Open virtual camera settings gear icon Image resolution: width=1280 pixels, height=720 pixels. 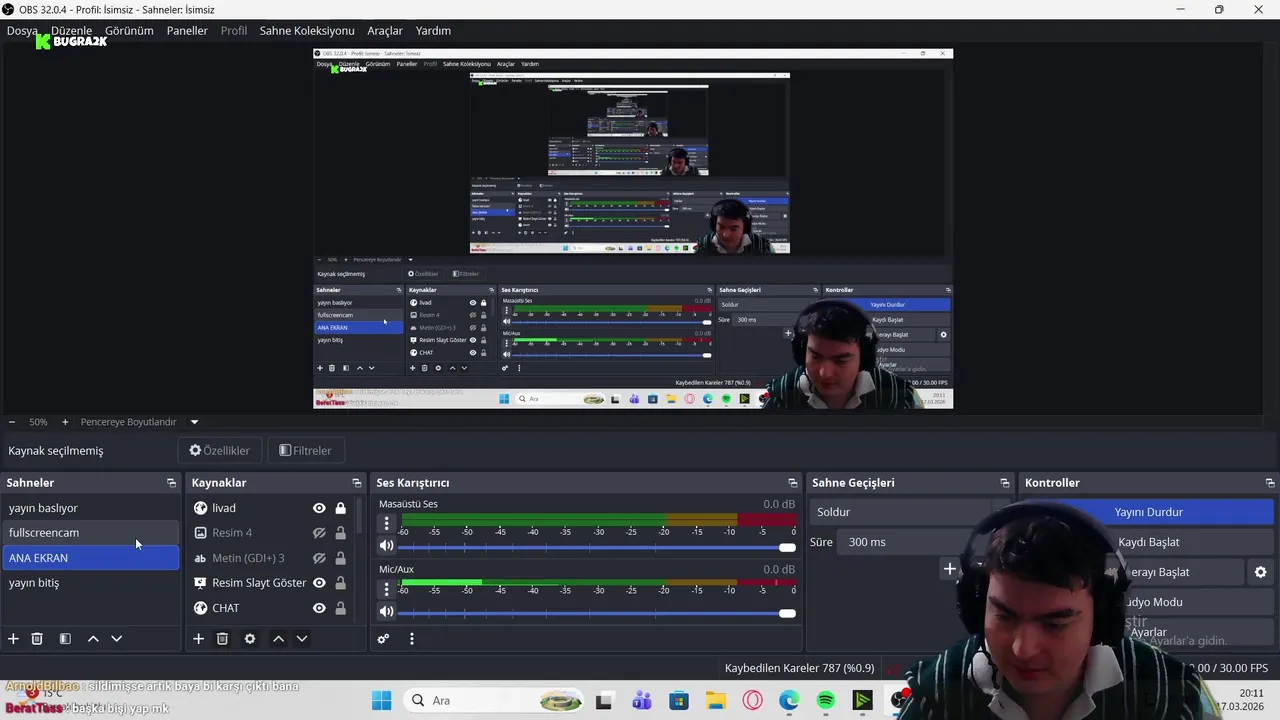[x=1260, y=572]
